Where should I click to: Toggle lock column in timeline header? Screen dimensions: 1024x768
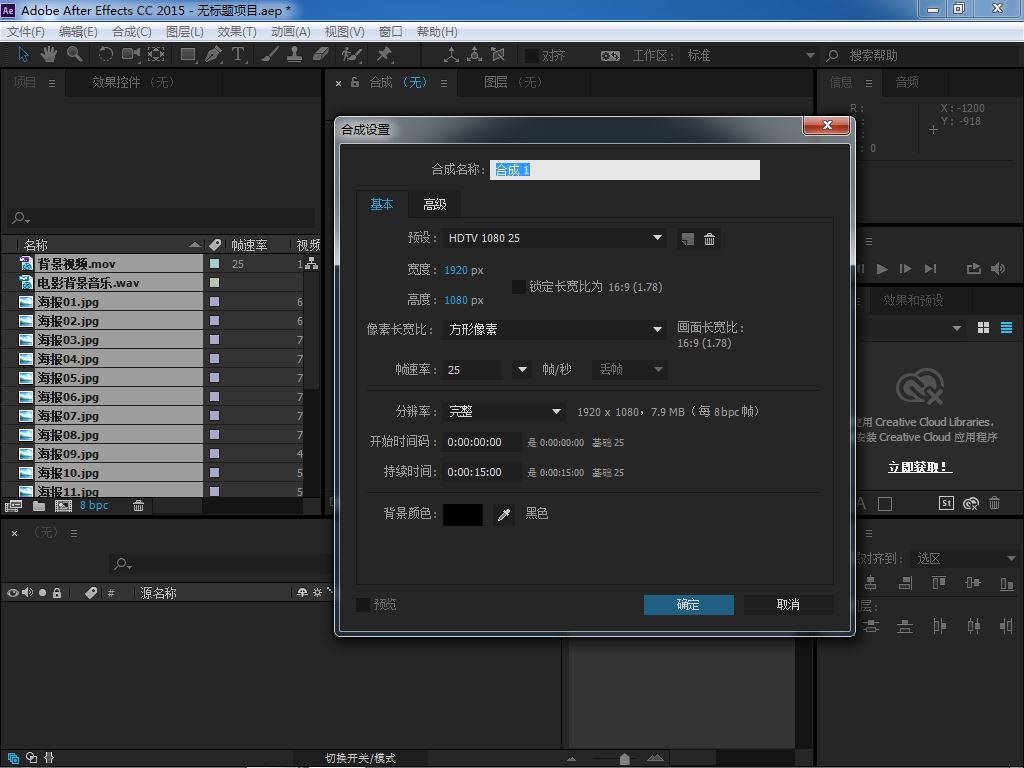[x=57, y=593]
